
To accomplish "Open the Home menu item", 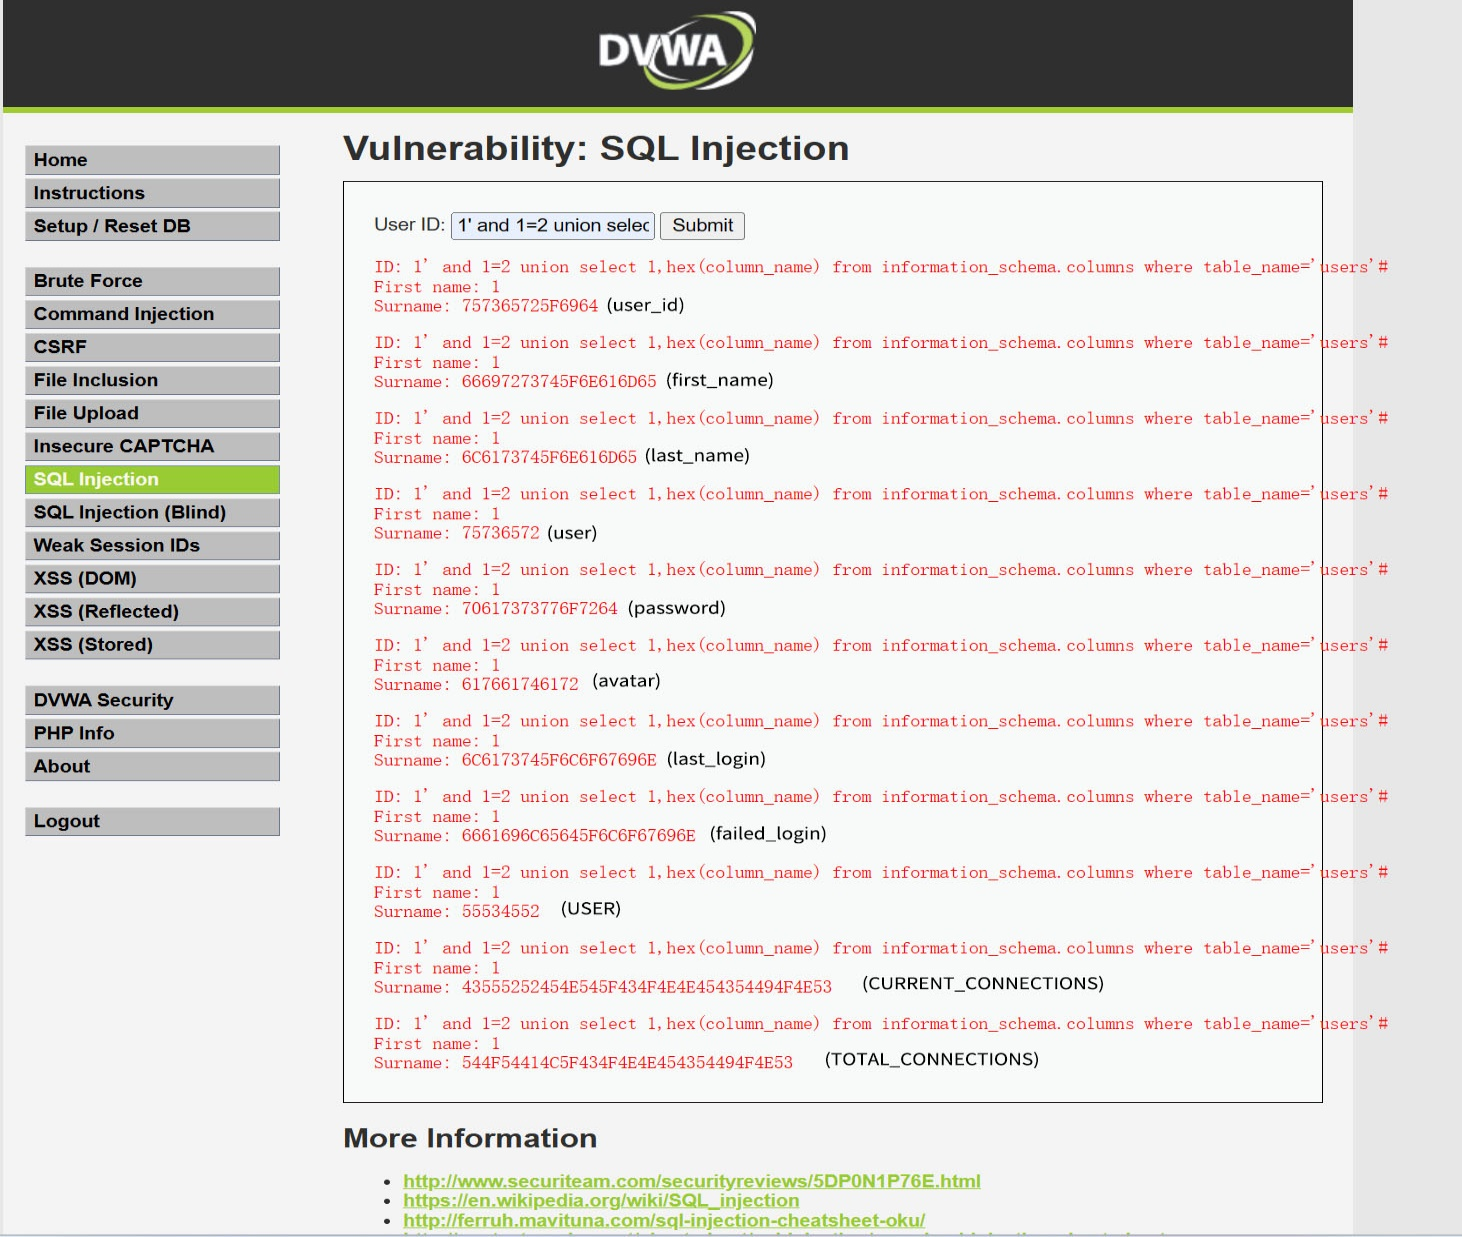I will coord(152,160).
